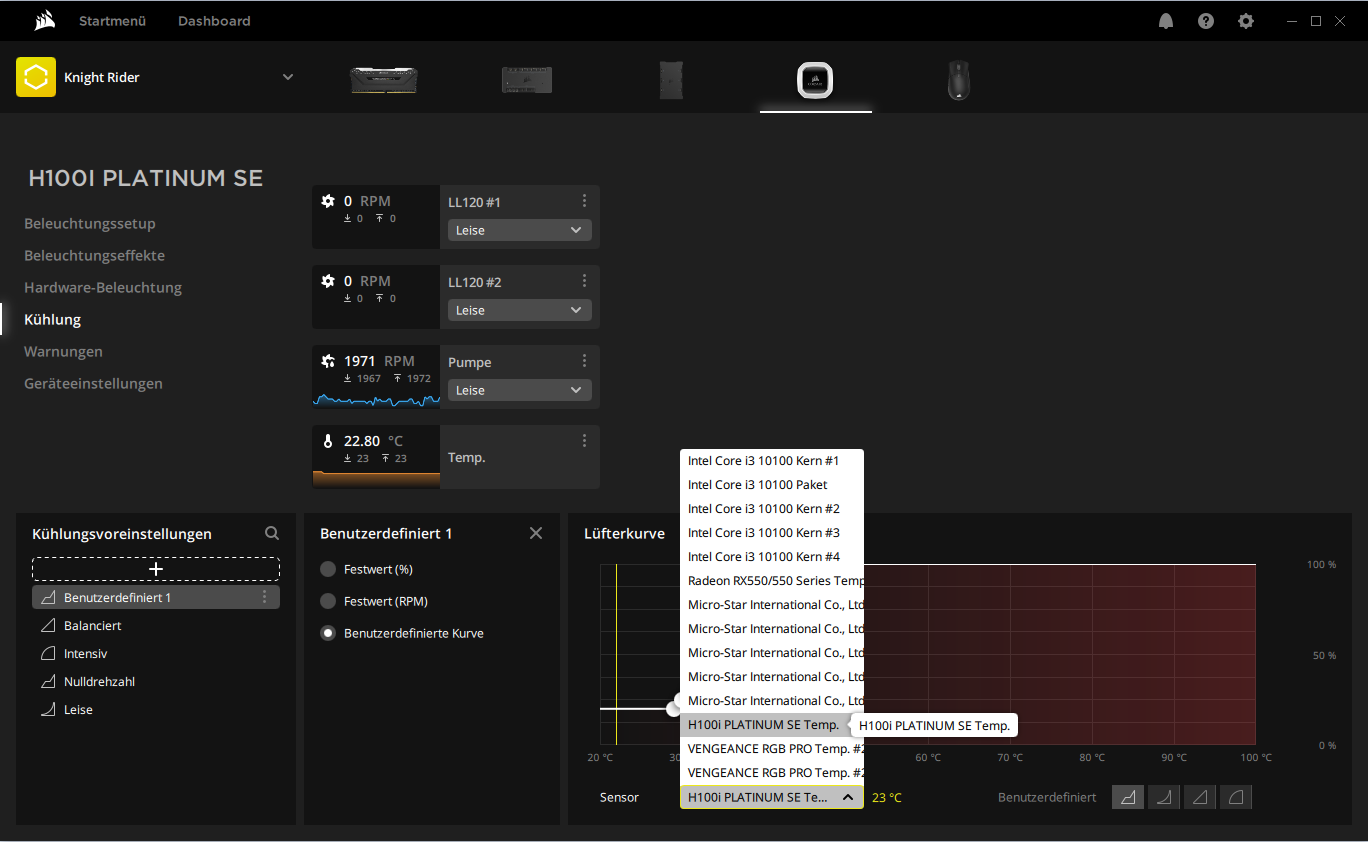Go to Beleuchtungssetup section
This screenshot has height=842, width=1368.
pyautogui.click(x=90, y=224)
